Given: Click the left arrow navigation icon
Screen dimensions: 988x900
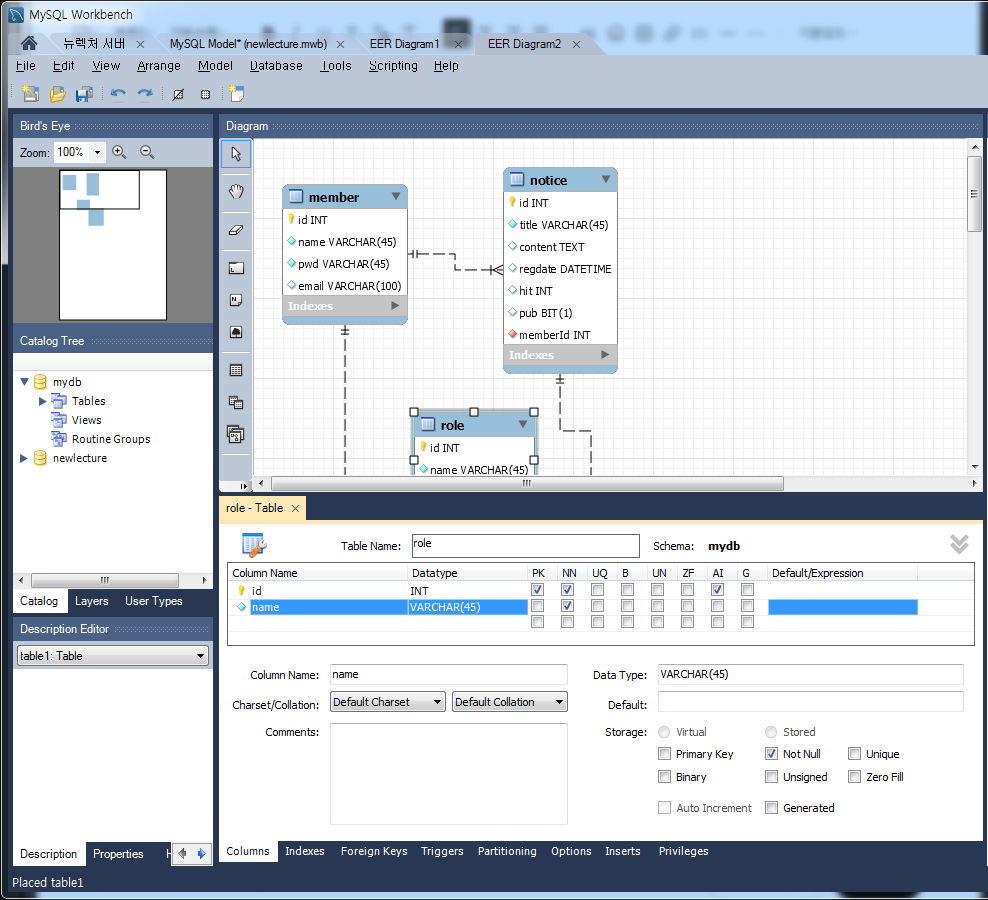Looking at the screenshot, I should [182, 854].
